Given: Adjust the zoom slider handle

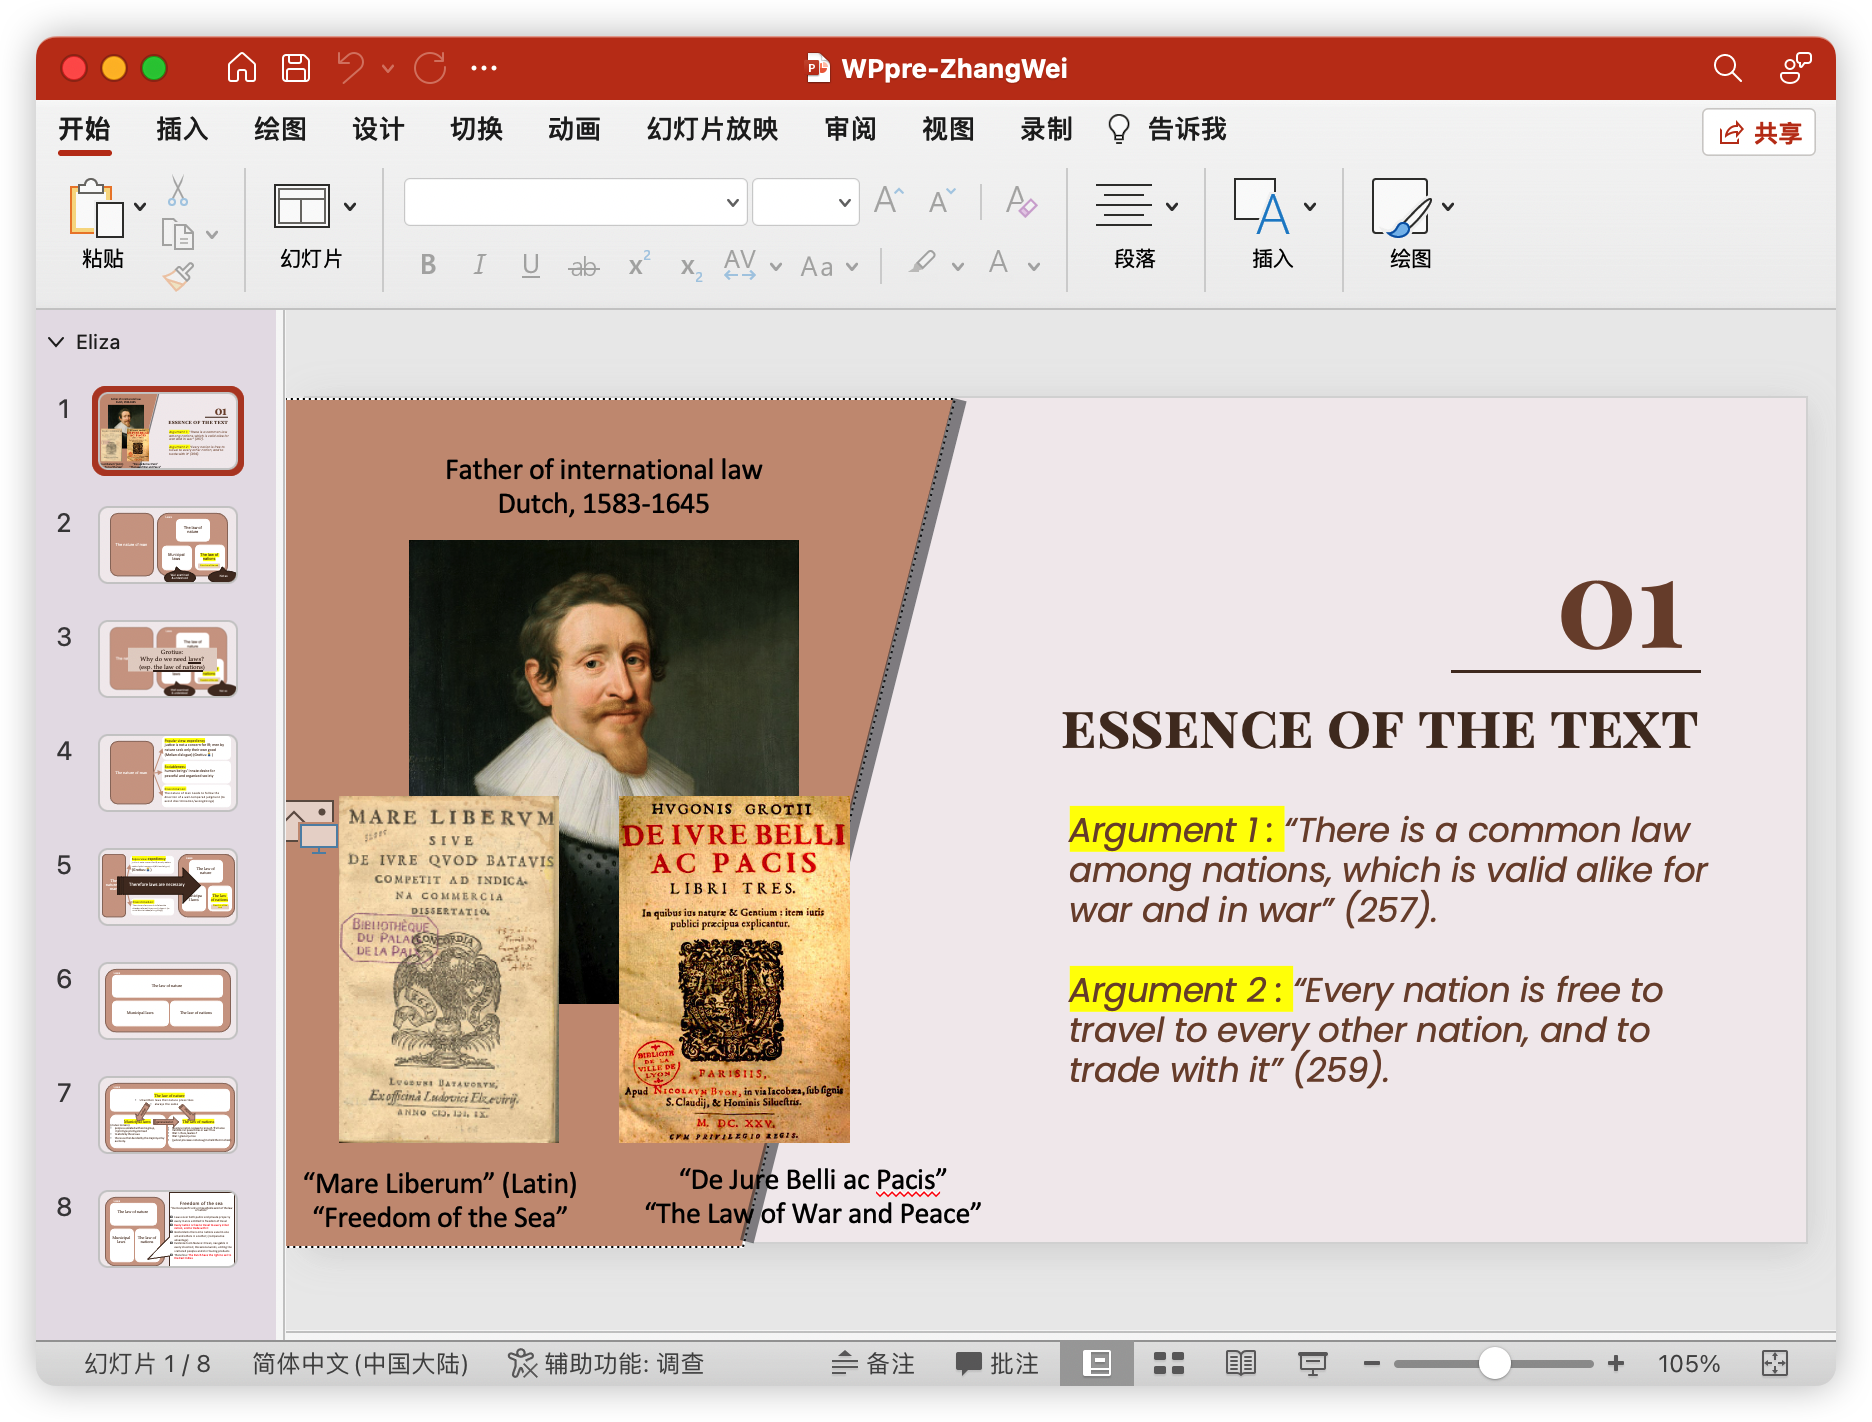Looking at the screenshot, I should [x=1494, y=1363].
